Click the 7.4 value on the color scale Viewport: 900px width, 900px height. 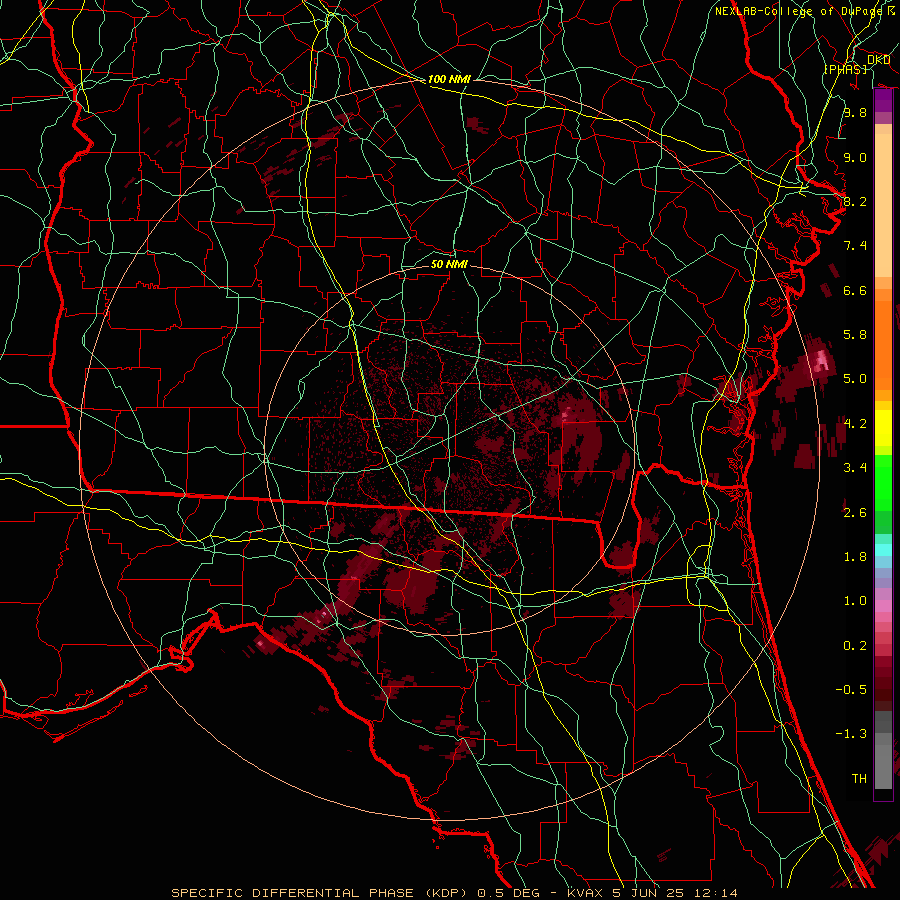coord(855,246)
